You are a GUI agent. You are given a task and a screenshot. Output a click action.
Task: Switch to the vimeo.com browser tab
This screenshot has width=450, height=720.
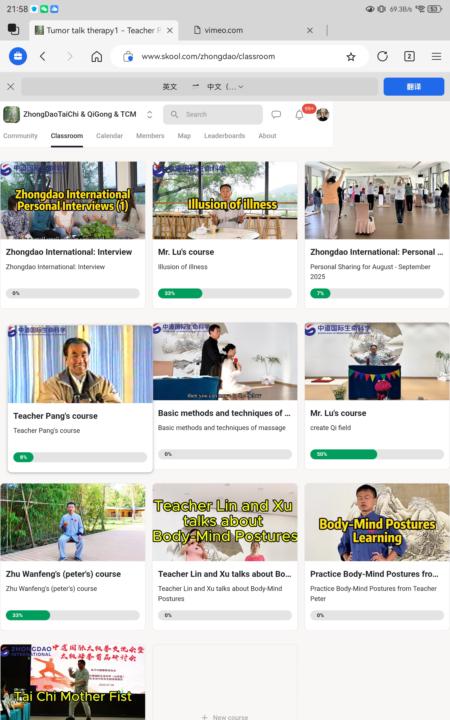click(224, 30)
